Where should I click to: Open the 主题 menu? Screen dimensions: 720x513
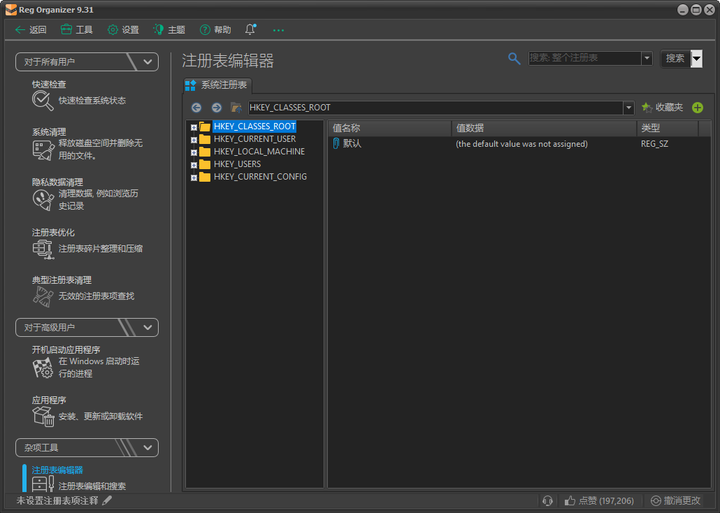(x=169, y=30)
